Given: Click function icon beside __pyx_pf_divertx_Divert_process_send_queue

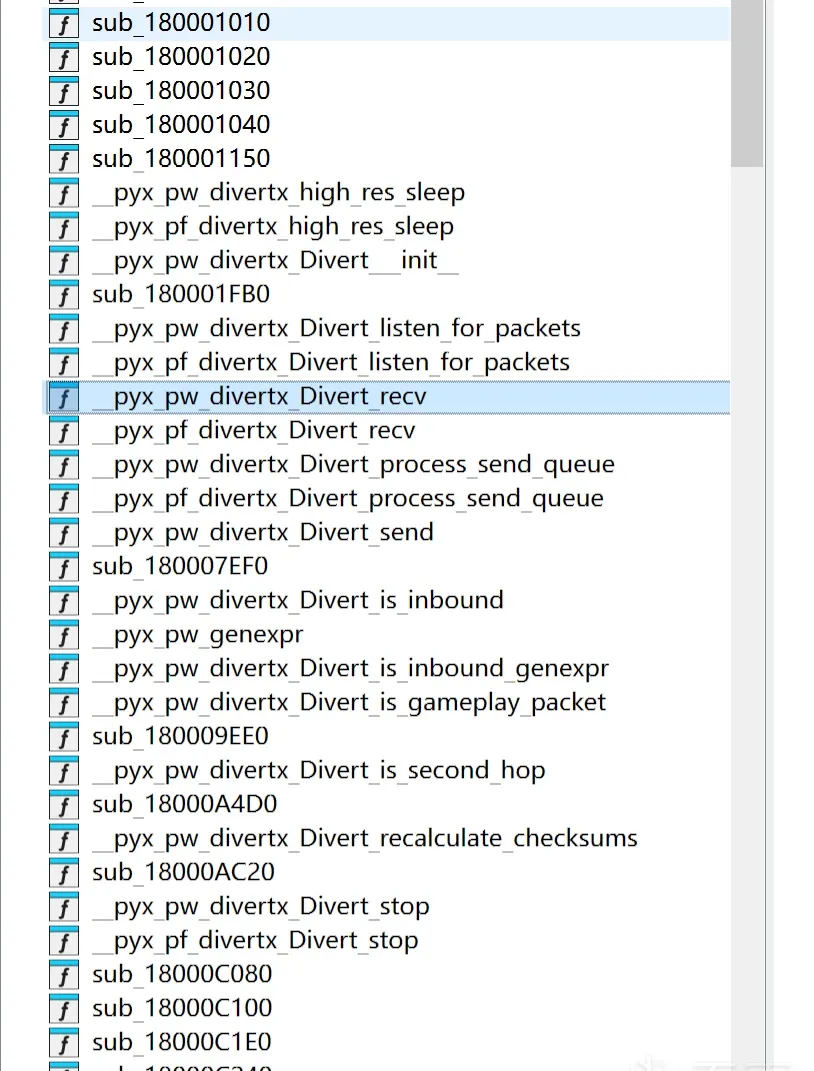Looking at the screenshot, I should coord(64,499).
